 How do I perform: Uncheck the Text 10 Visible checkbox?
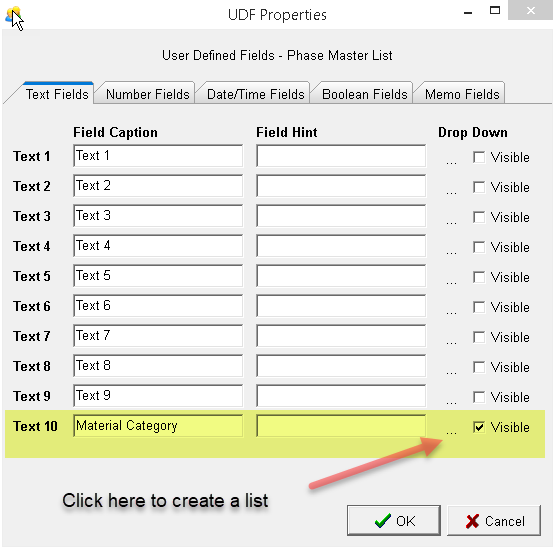(479, 427)
